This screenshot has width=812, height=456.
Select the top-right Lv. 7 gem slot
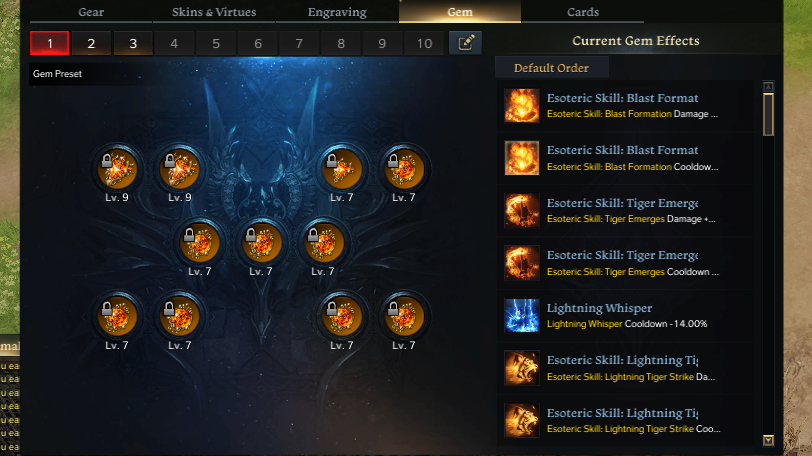click(404, 169)
